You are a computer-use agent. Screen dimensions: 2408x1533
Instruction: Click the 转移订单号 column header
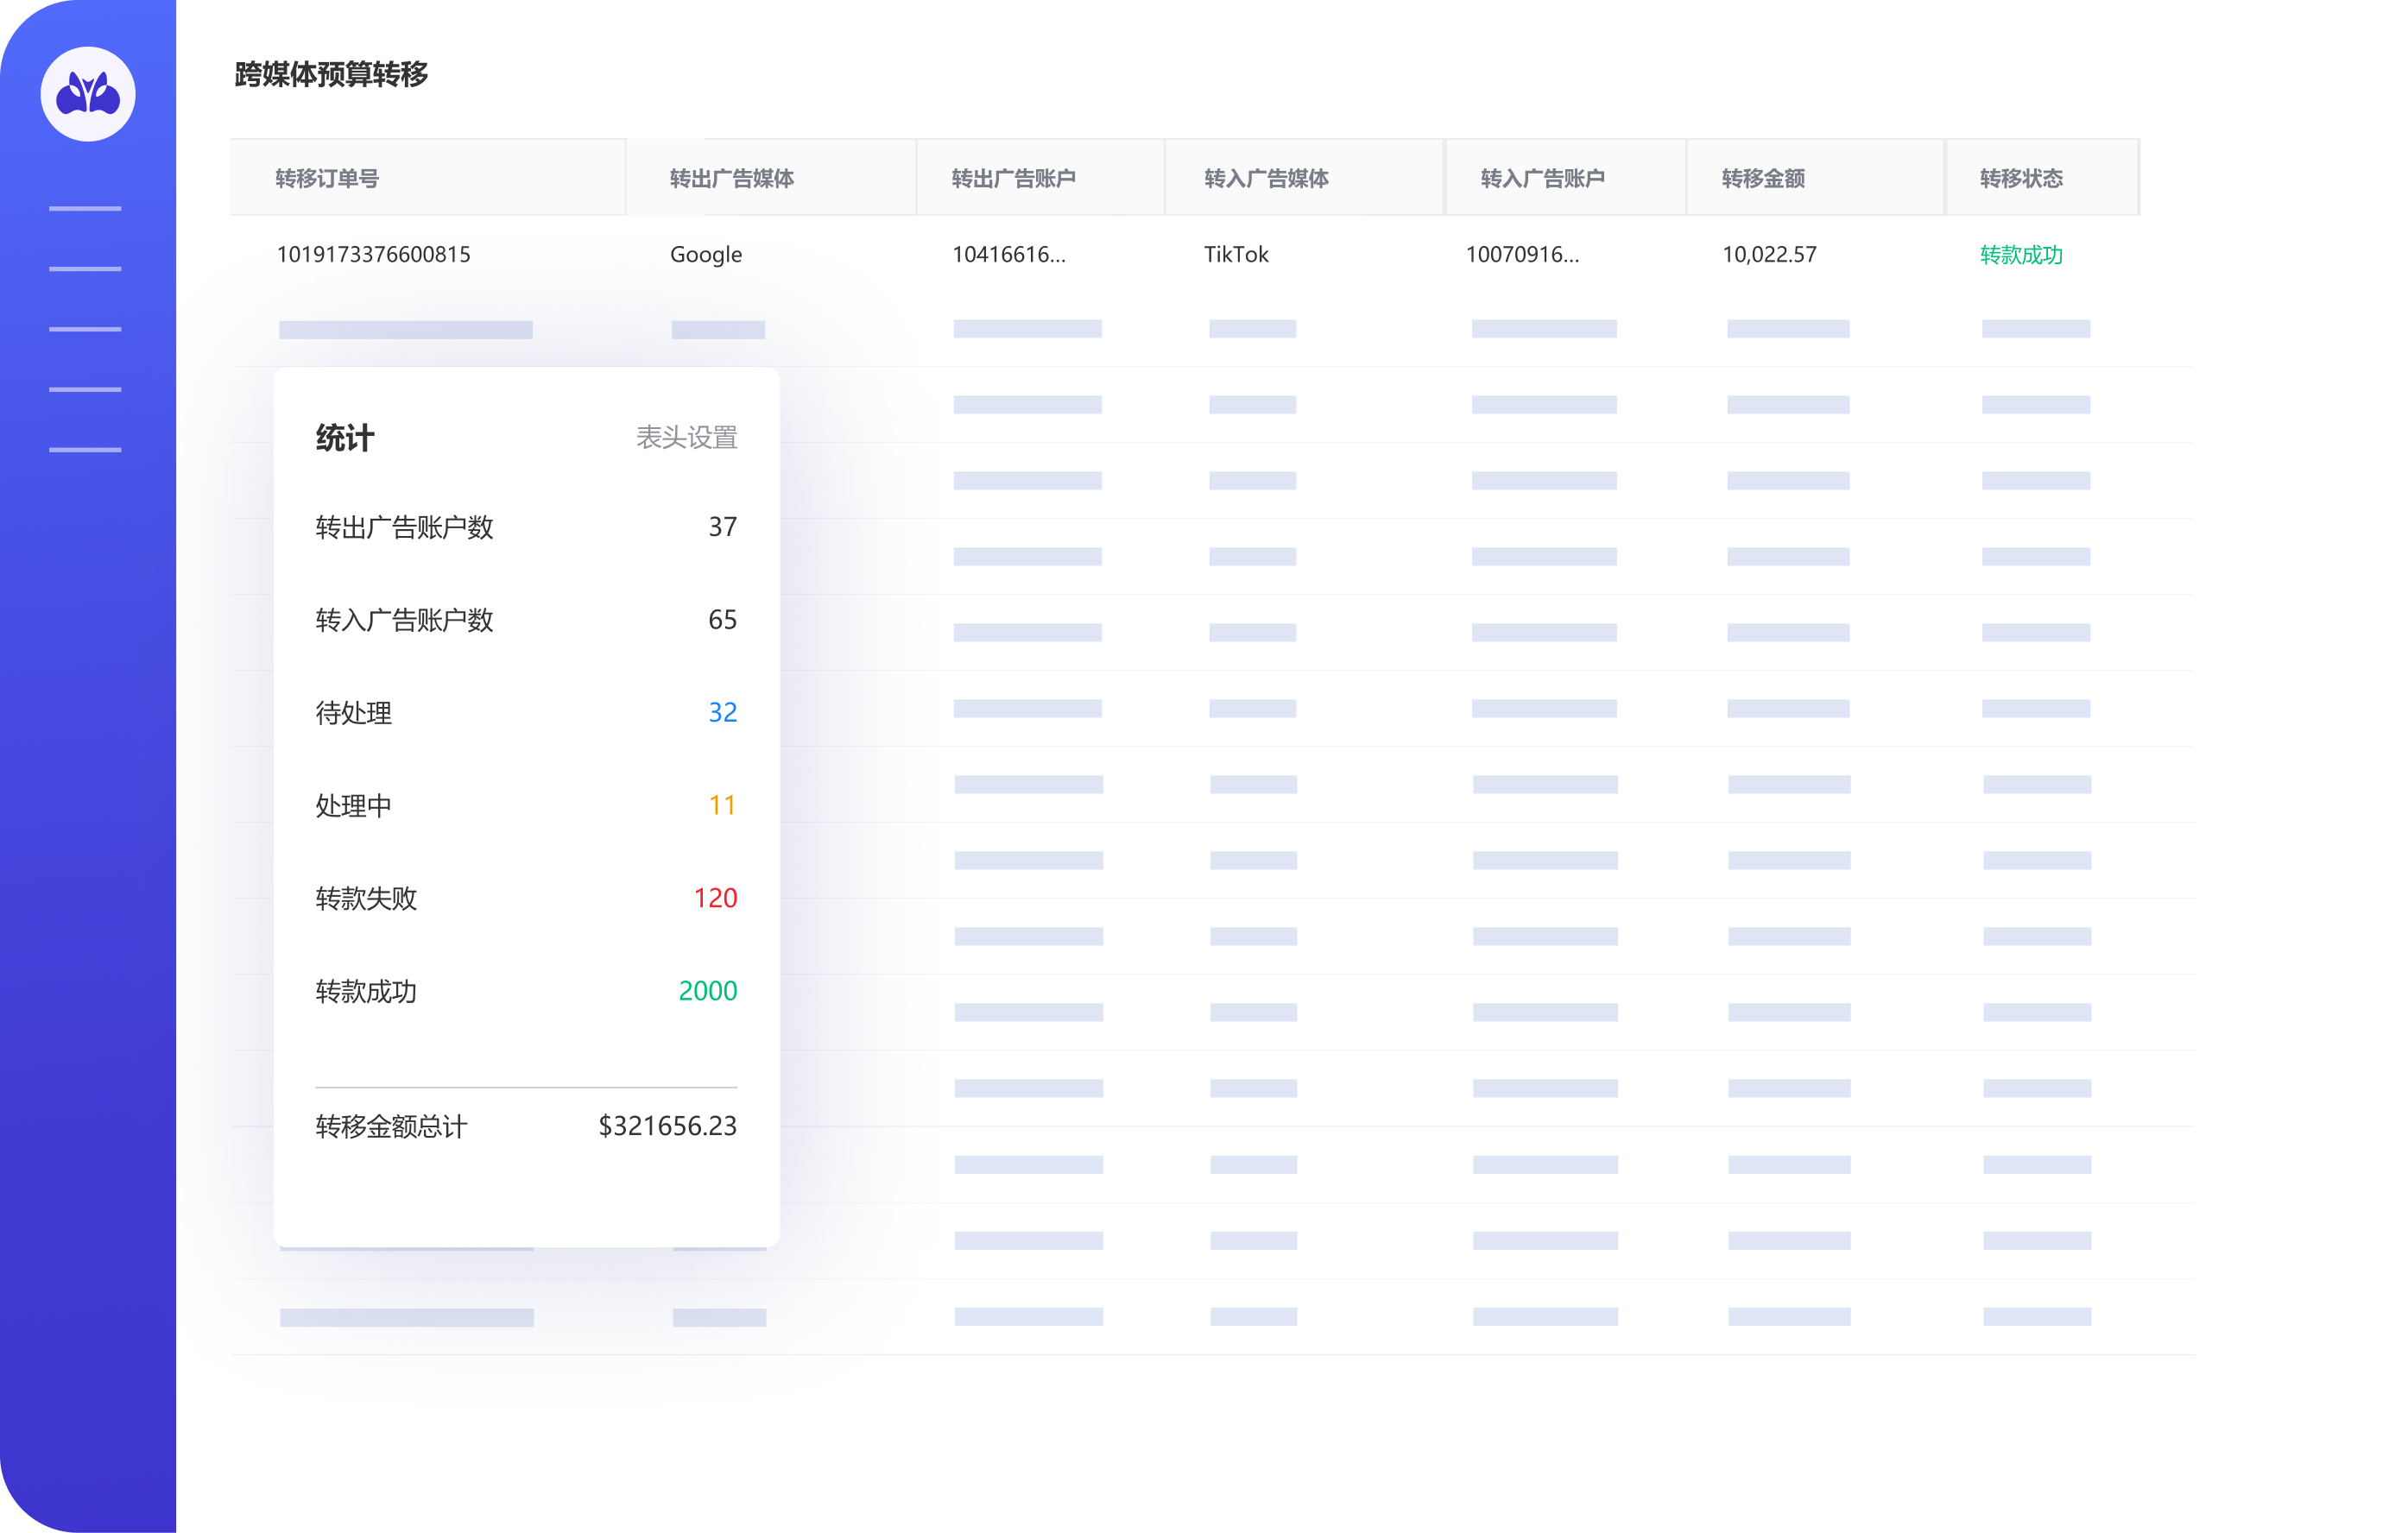(x=327, y=178)
